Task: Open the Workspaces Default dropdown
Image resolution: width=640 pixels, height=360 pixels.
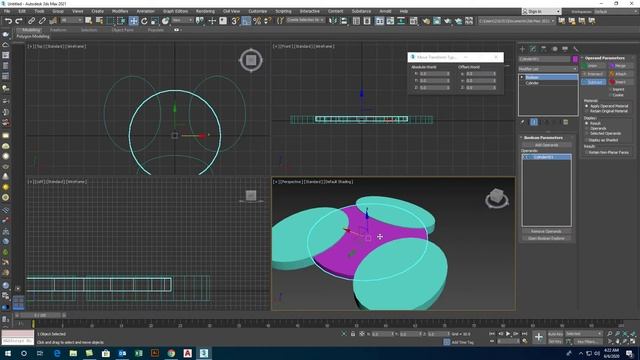Action: click(x=616, y=11)
